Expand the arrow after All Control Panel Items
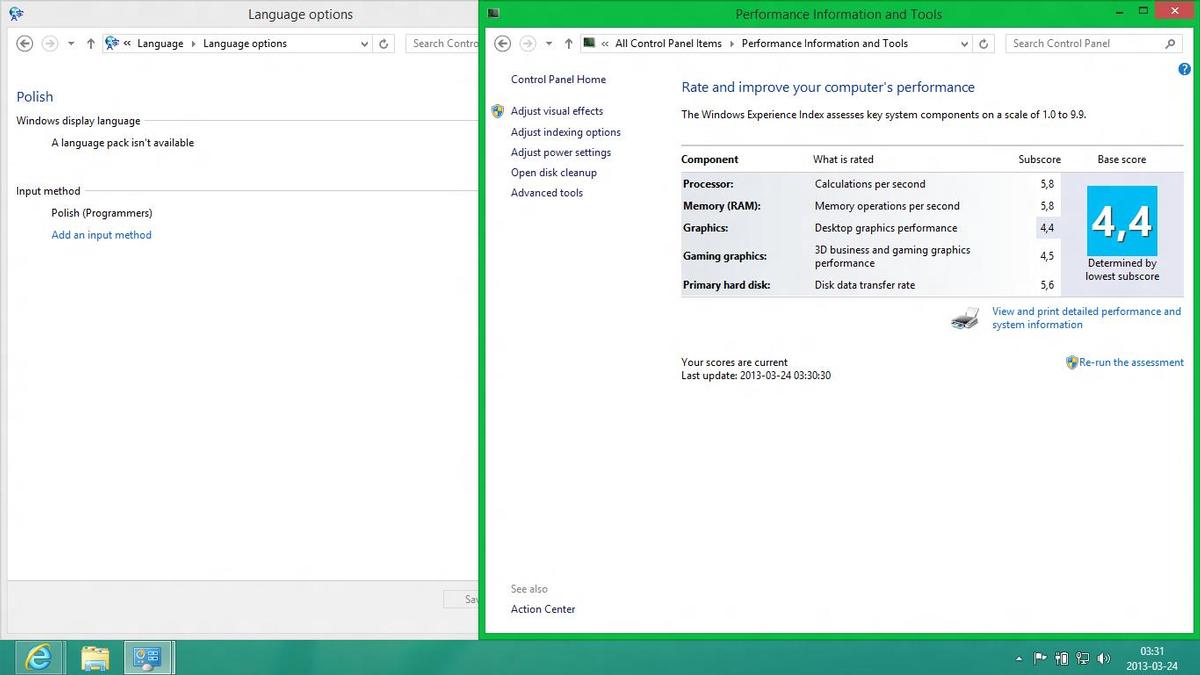The image size is (1200, 675). point(732,44)
